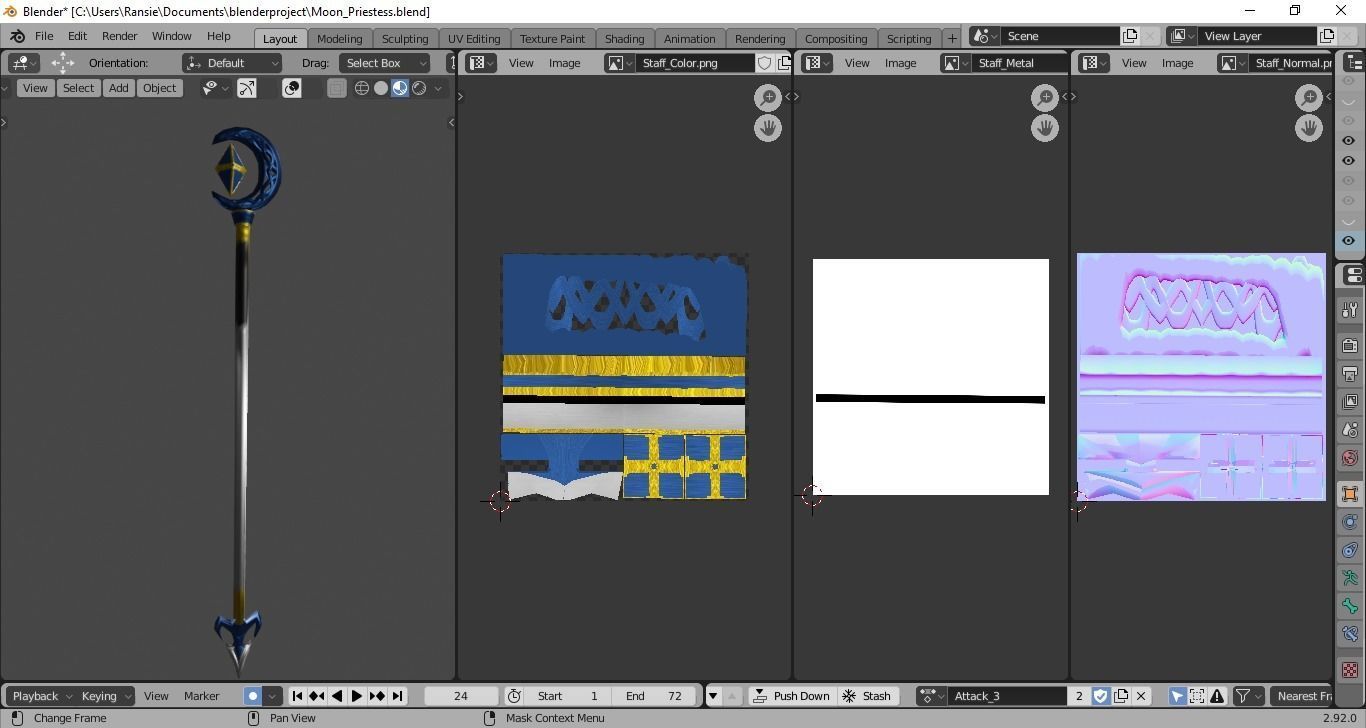Click zoom icon in Staff_Color editor
Image resolution: width=1366 pixels, height=728 pixels.
pyautogui.click(x=767, y=97)
